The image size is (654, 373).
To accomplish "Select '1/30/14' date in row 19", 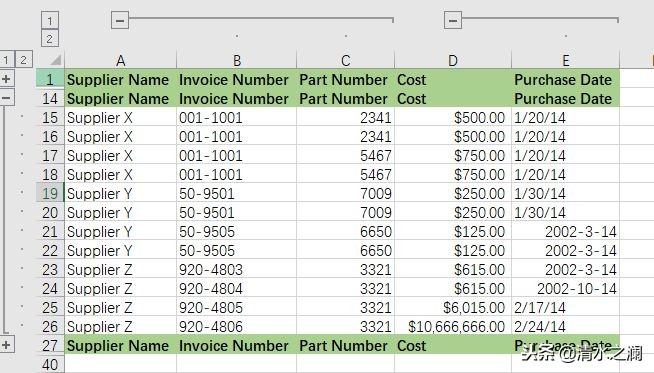I will (x=566, y=193).
